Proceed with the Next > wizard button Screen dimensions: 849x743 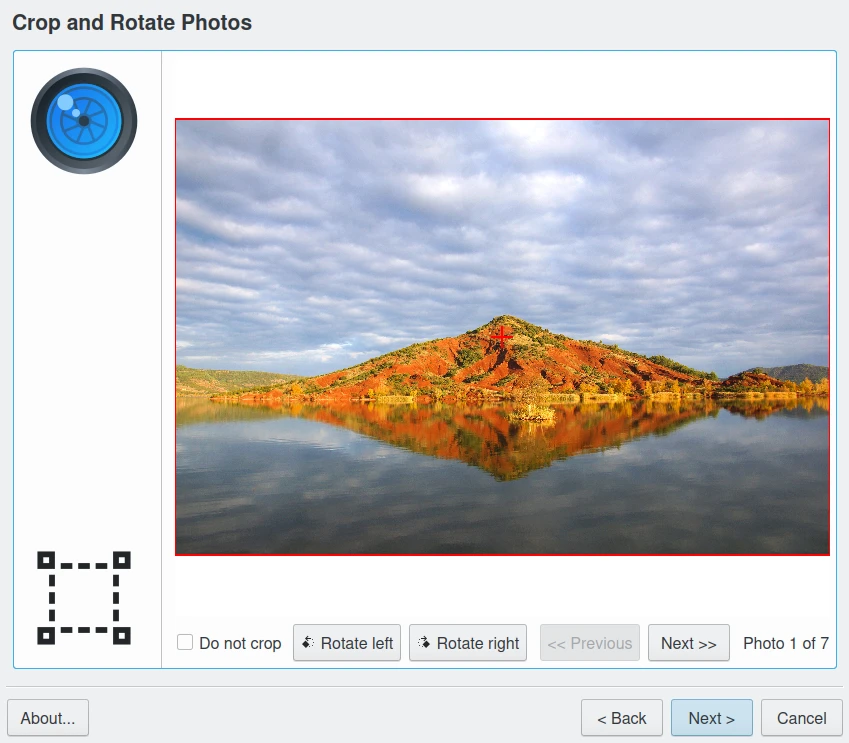point(711,718)
